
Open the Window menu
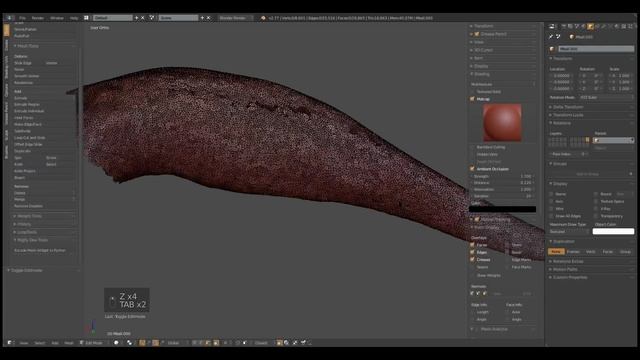click(57, 18)
